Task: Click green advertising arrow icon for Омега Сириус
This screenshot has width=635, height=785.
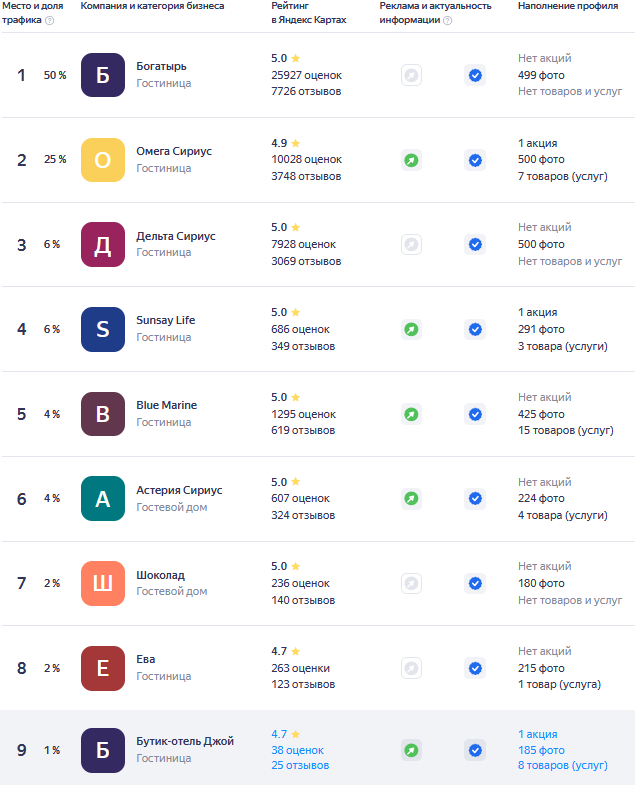Action: 411,160
